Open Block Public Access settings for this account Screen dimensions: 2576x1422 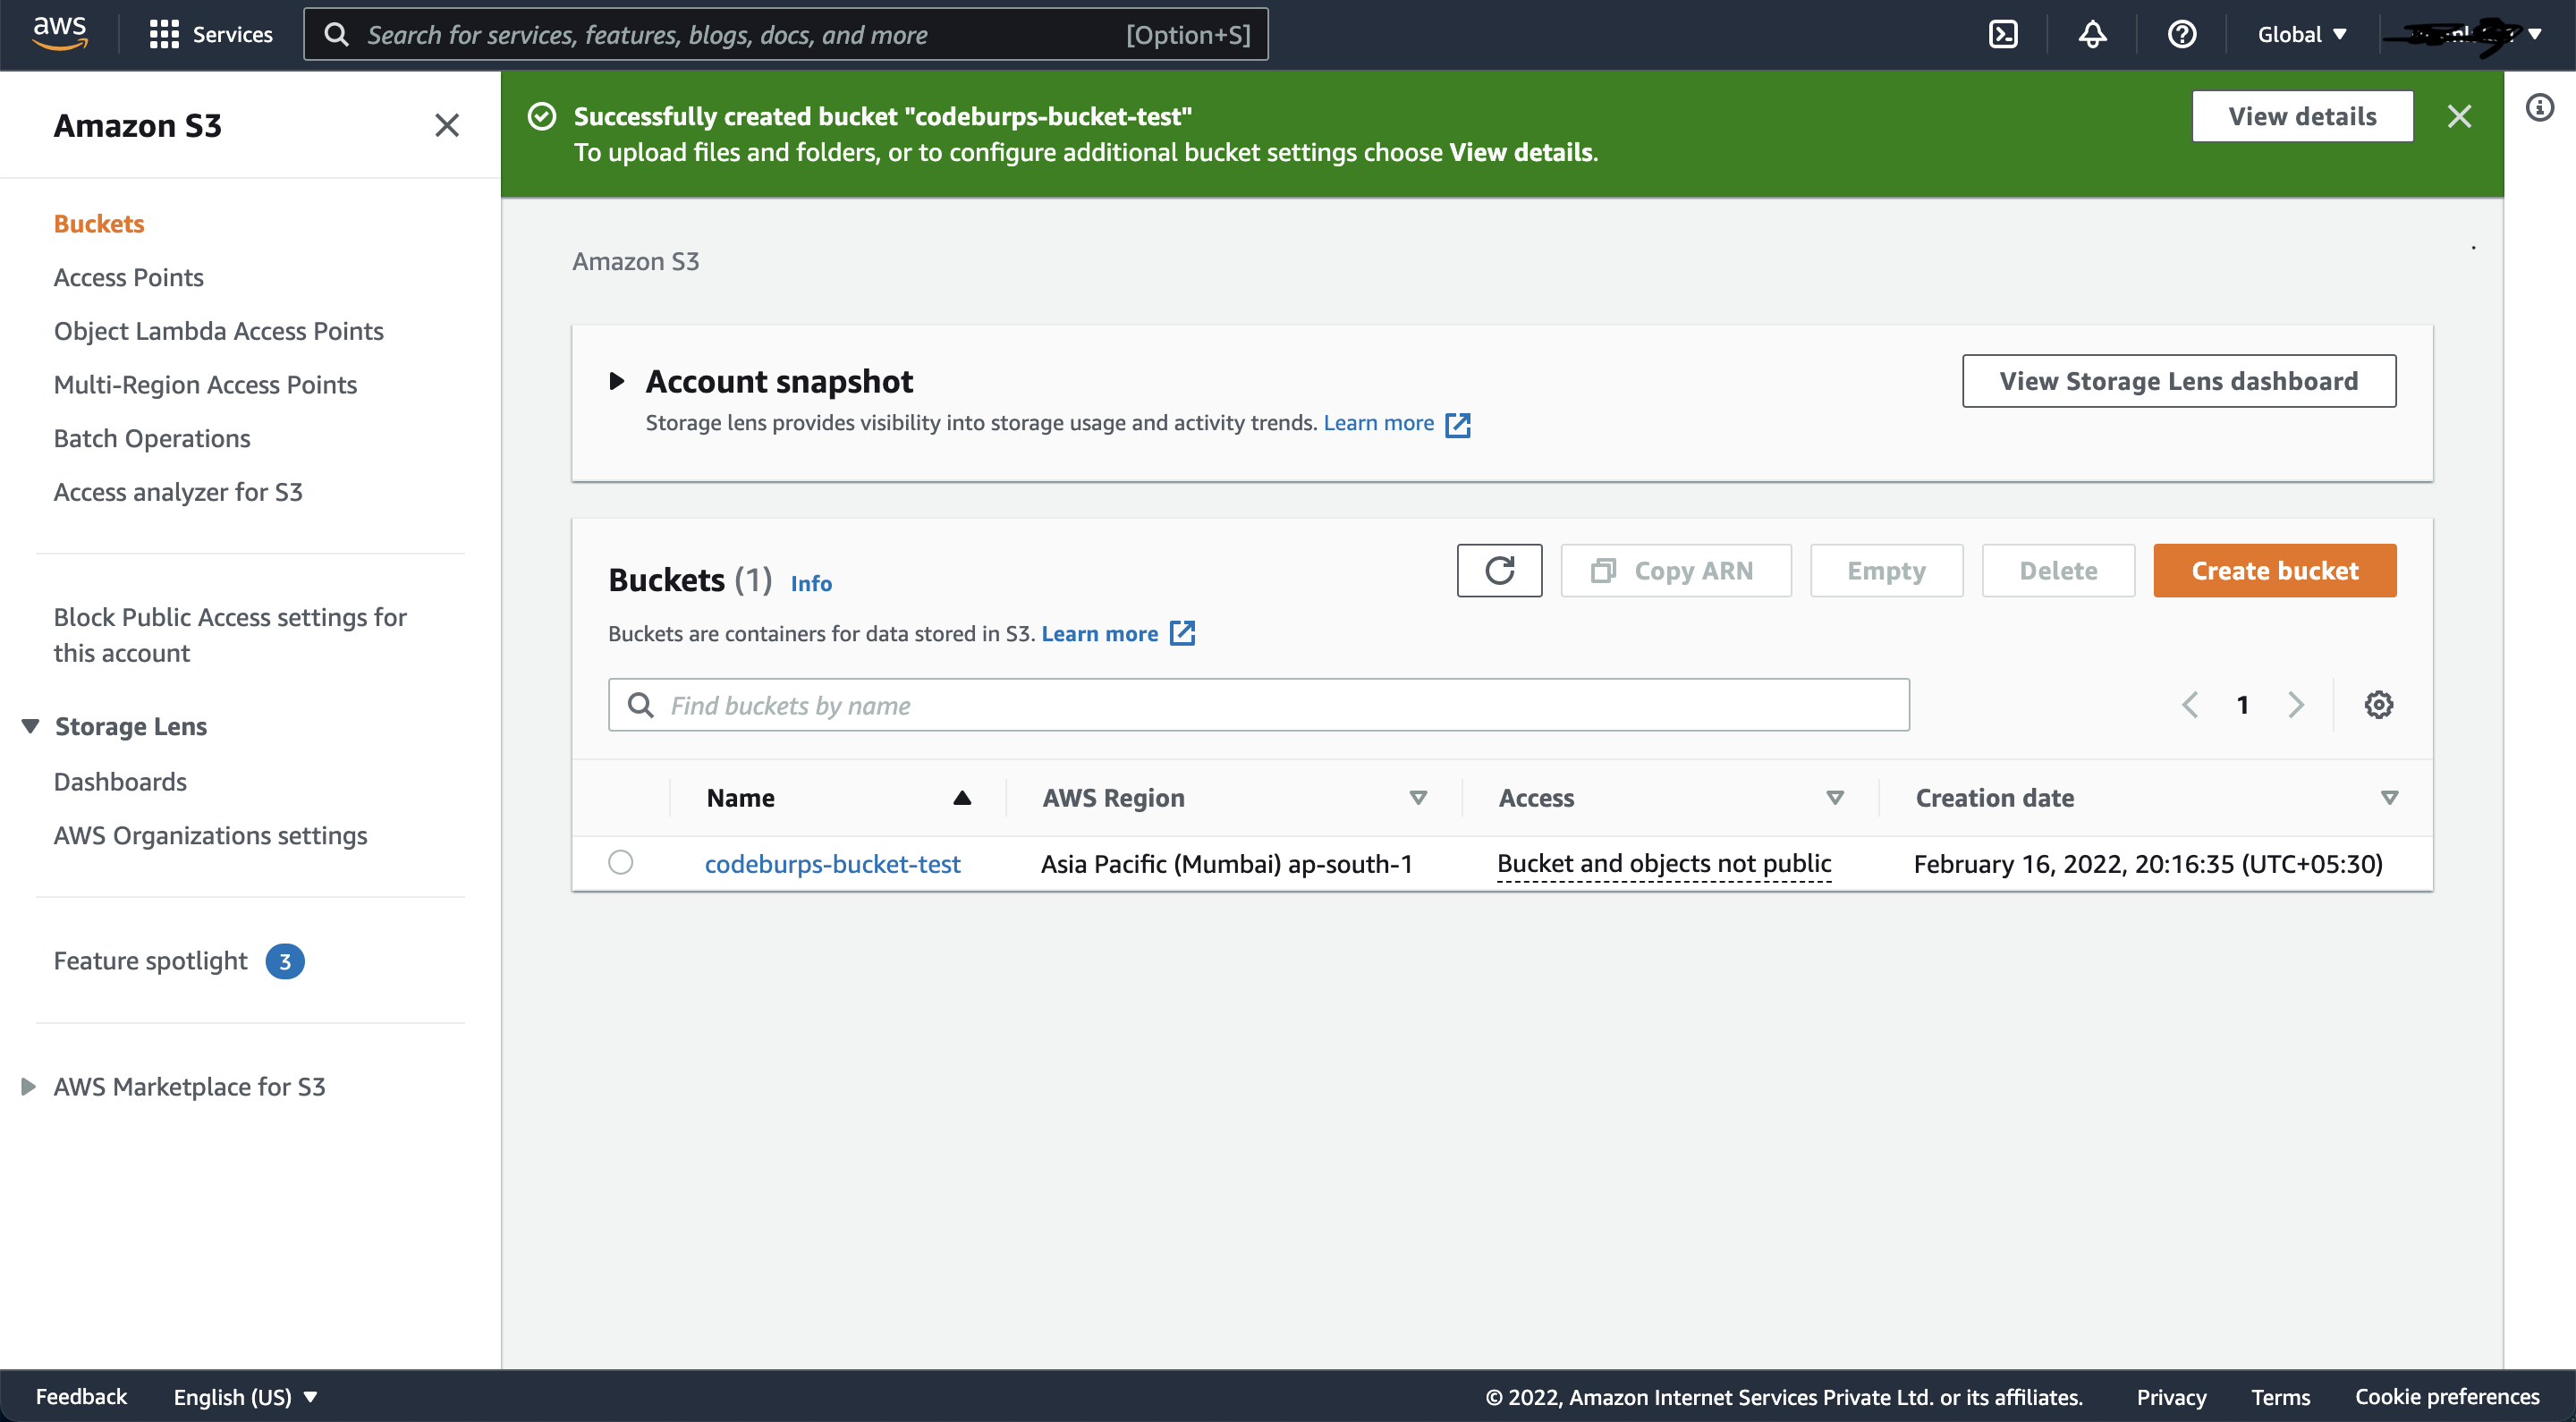coord(230,635)
